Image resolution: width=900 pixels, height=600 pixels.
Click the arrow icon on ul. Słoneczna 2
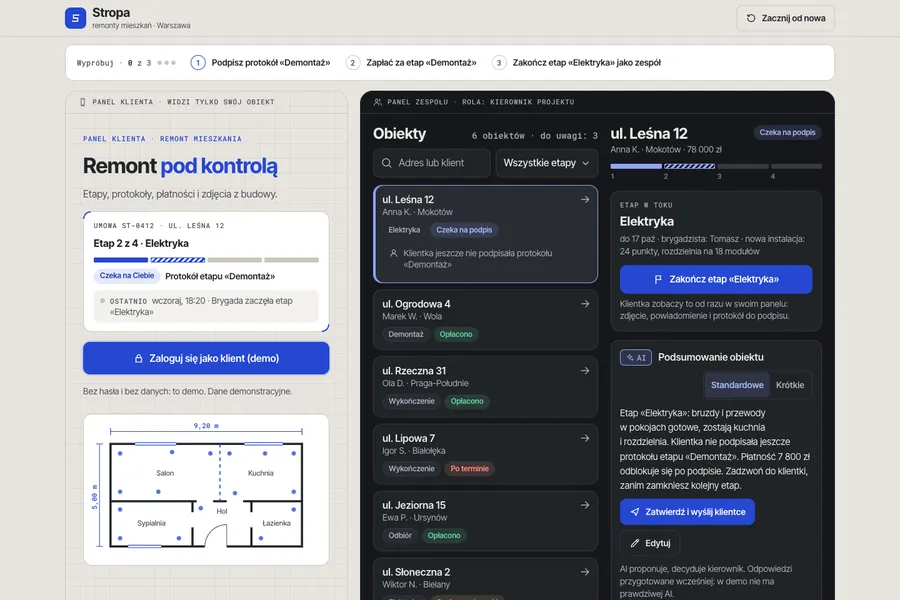[584, 572]
